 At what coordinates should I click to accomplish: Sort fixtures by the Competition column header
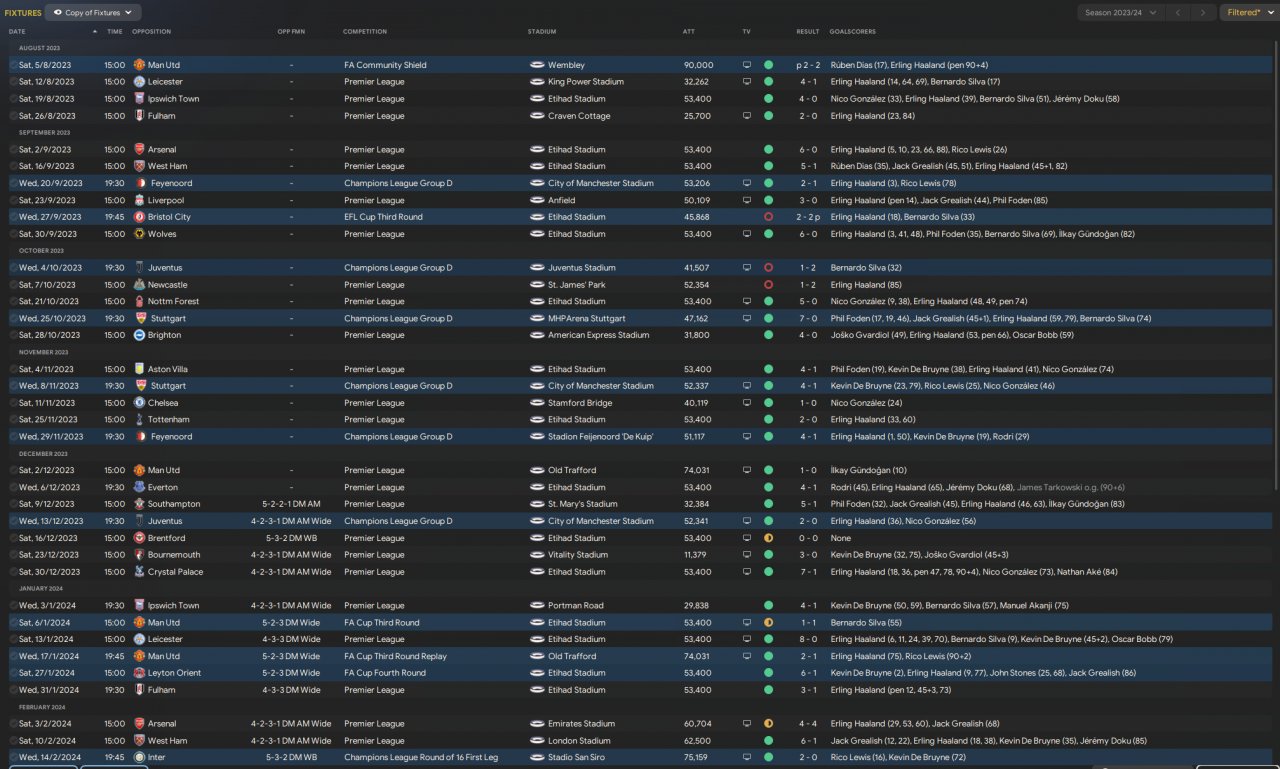(x=365, y=32)
